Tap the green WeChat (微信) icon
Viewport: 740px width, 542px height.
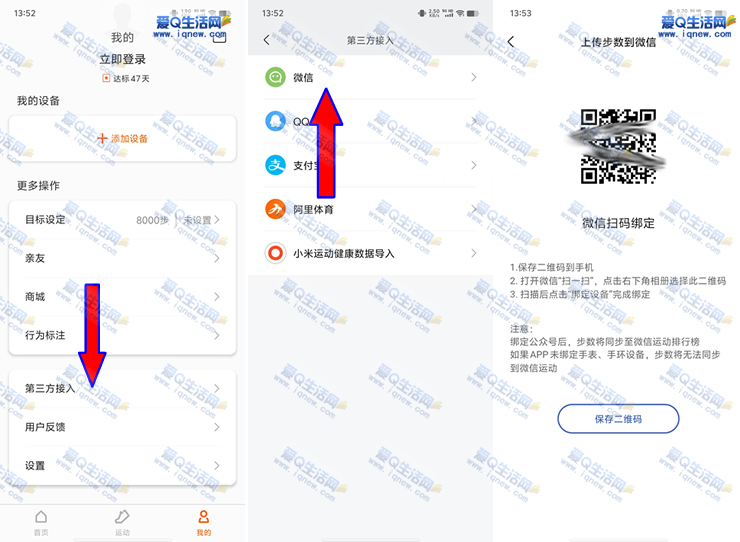275,77
